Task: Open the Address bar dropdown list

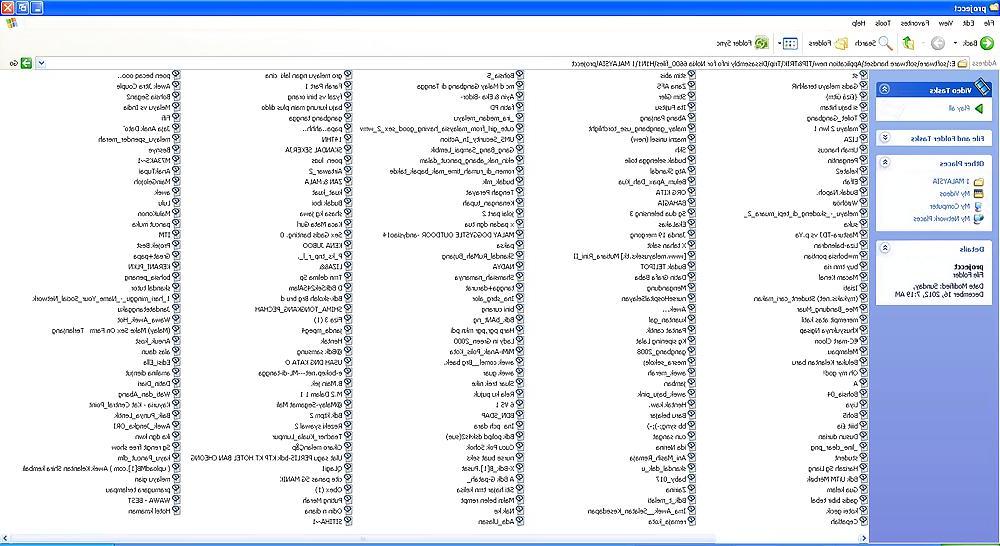Action: click(x=41, y=63)
